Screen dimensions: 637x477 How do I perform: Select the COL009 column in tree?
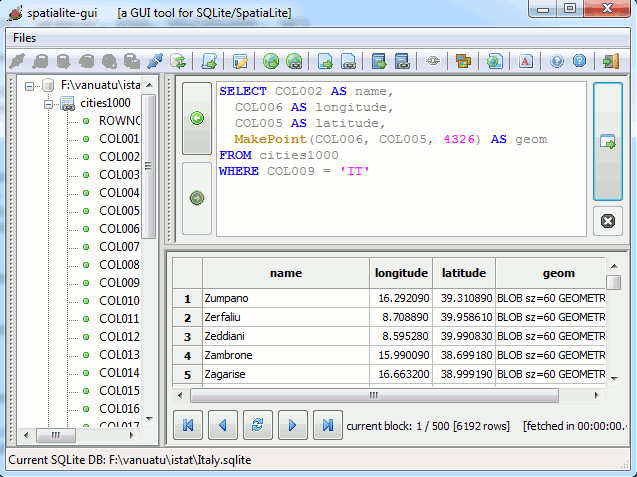pyautogui.click(x=119, y=283)
